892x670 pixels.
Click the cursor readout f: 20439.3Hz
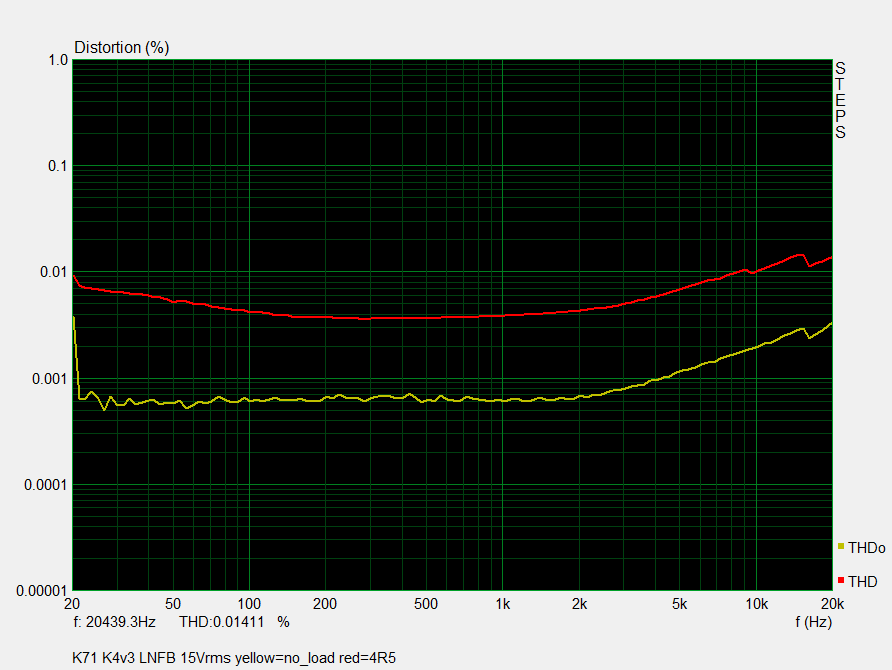(x=114, y=622)
